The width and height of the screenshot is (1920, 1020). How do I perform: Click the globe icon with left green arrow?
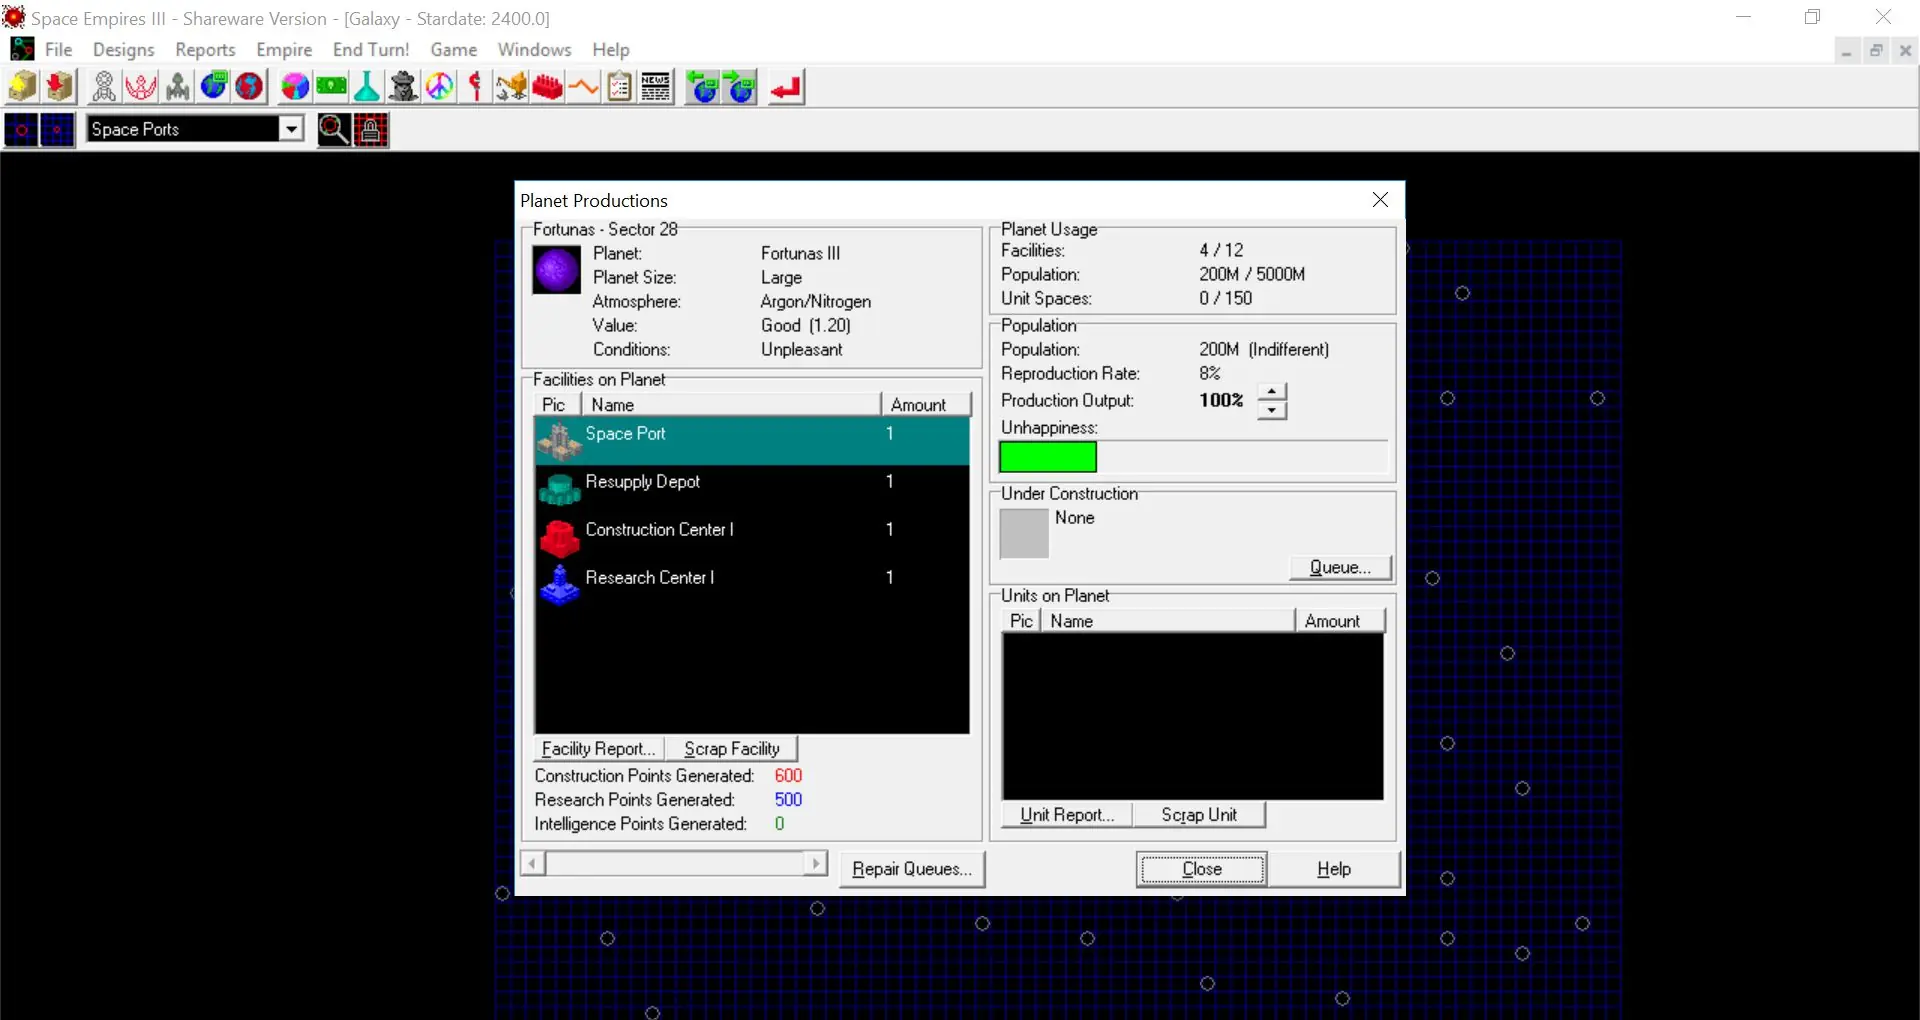703,88
